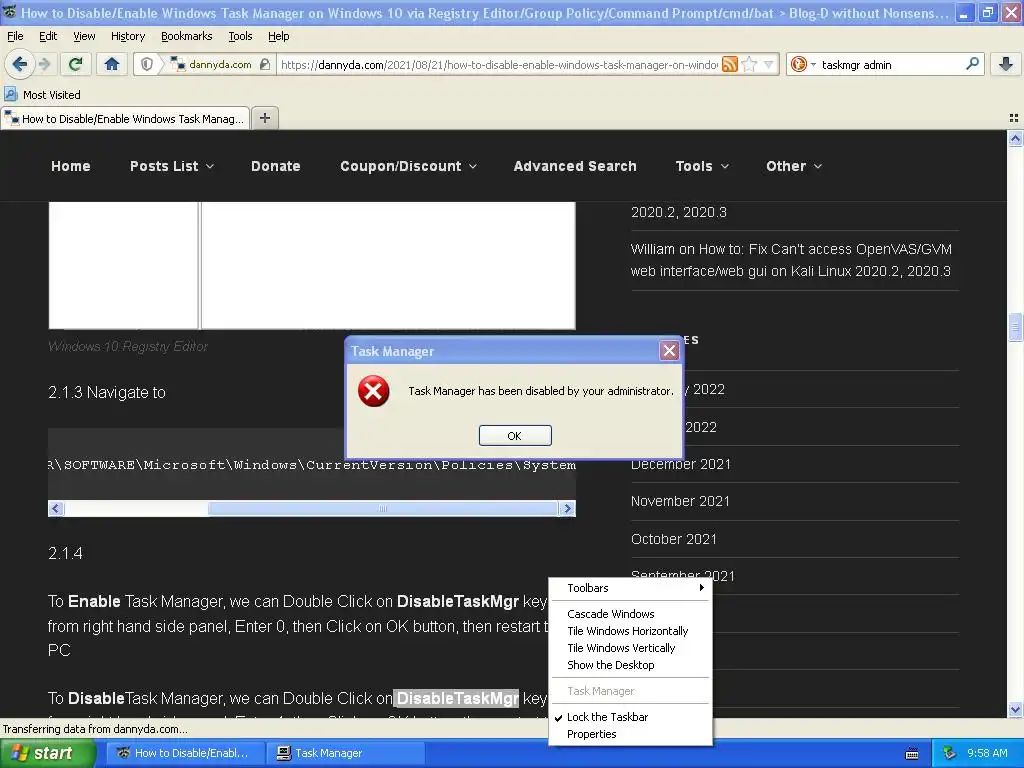Open the History menu
Screen dimensions: 1024x768
pyautogui.click(x=128, y=36)
